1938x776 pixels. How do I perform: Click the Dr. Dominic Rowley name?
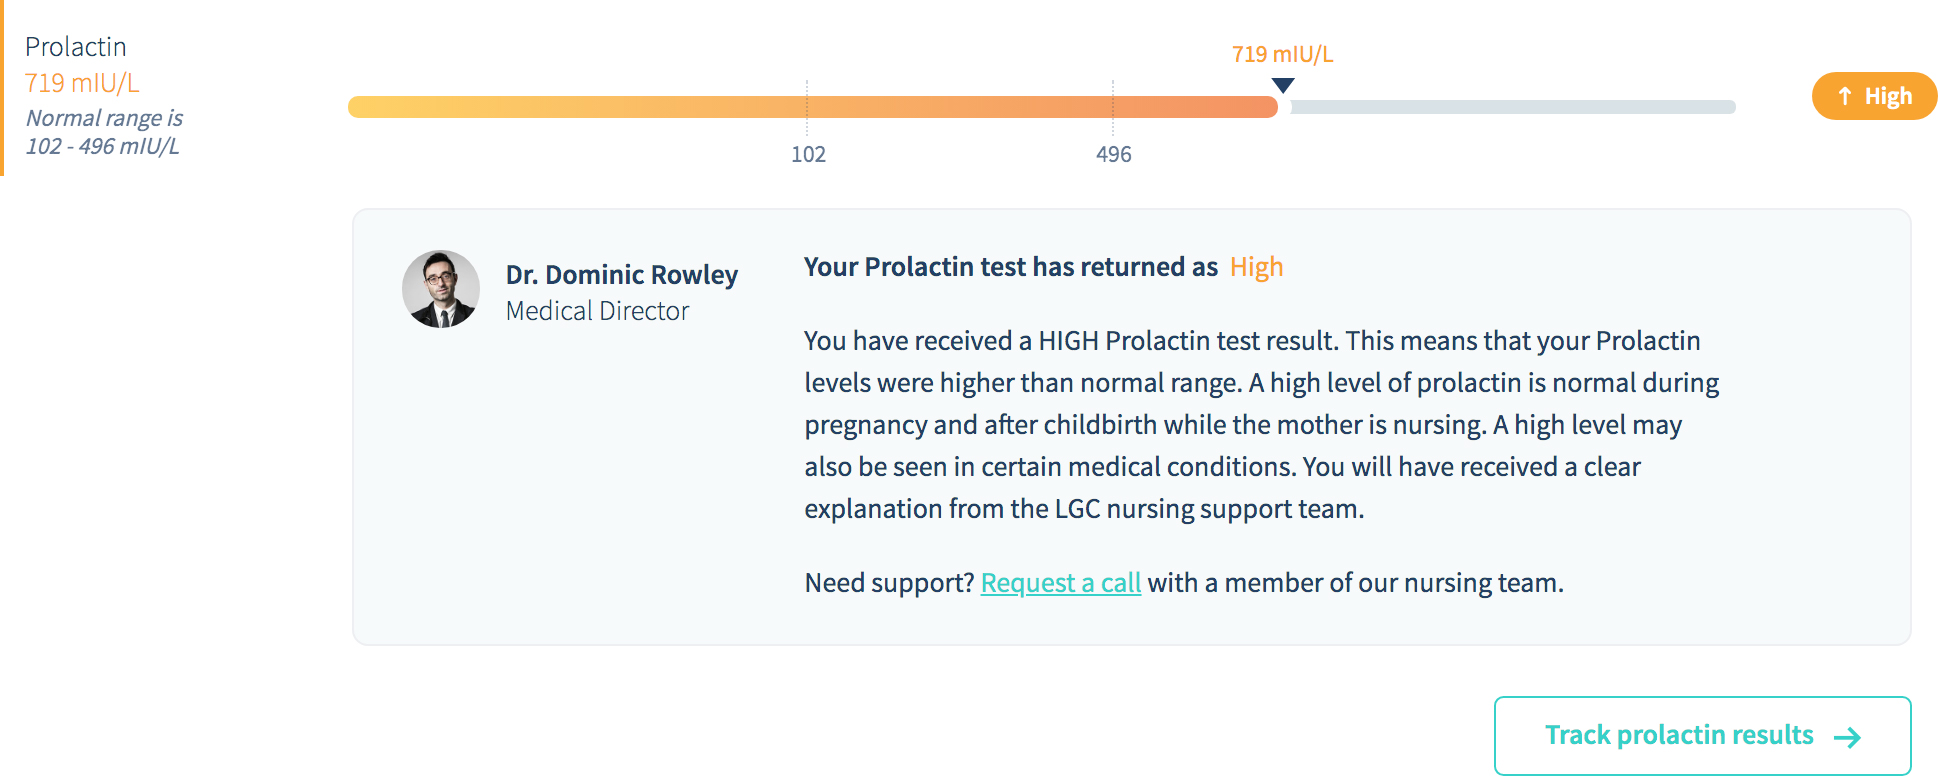[621, 275]
